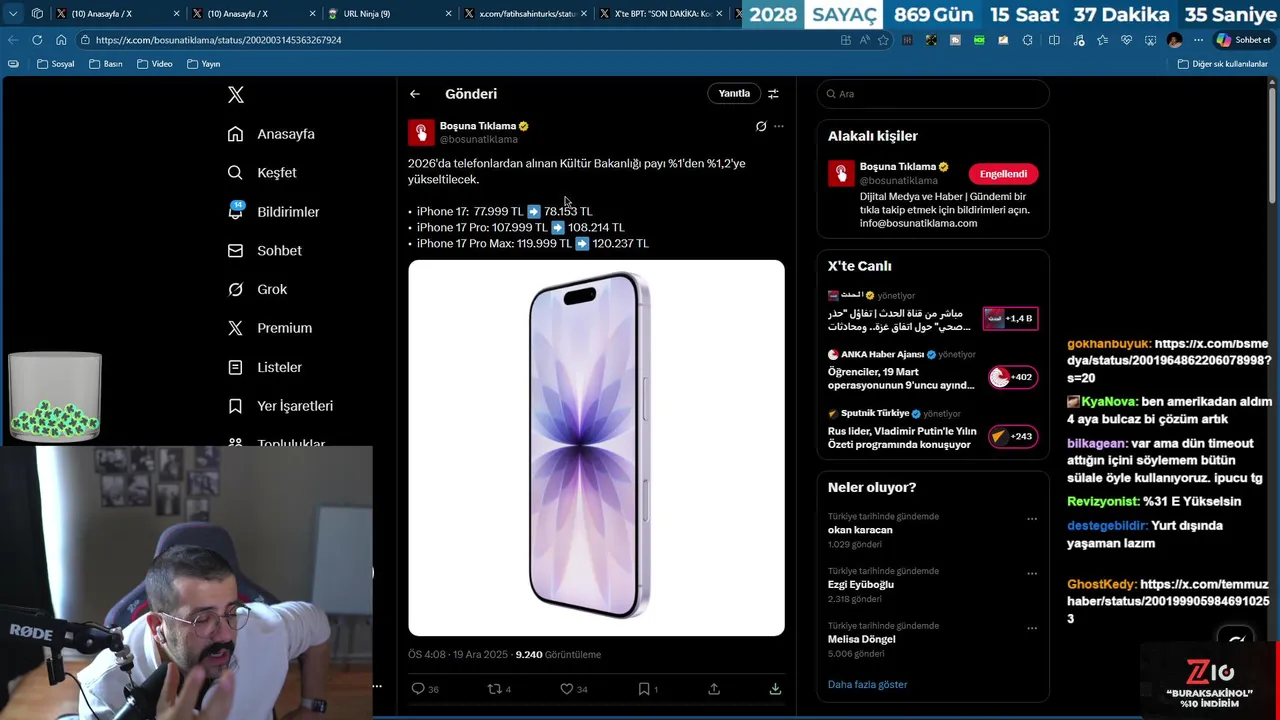Click the back arrow beside Gönderi
This screenshot has height=720, width=1280.
point(415,94)
